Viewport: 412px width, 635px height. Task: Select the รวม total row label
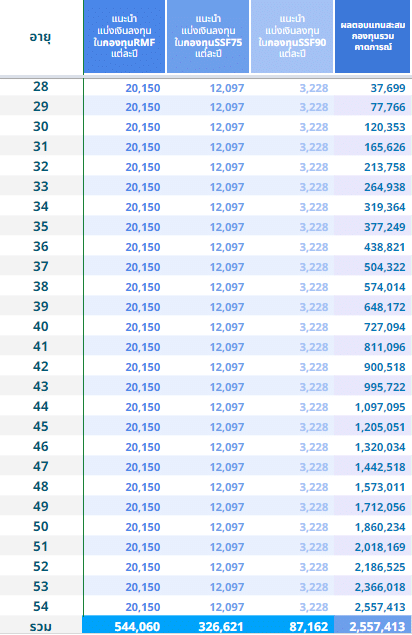[x=41, y=626]
